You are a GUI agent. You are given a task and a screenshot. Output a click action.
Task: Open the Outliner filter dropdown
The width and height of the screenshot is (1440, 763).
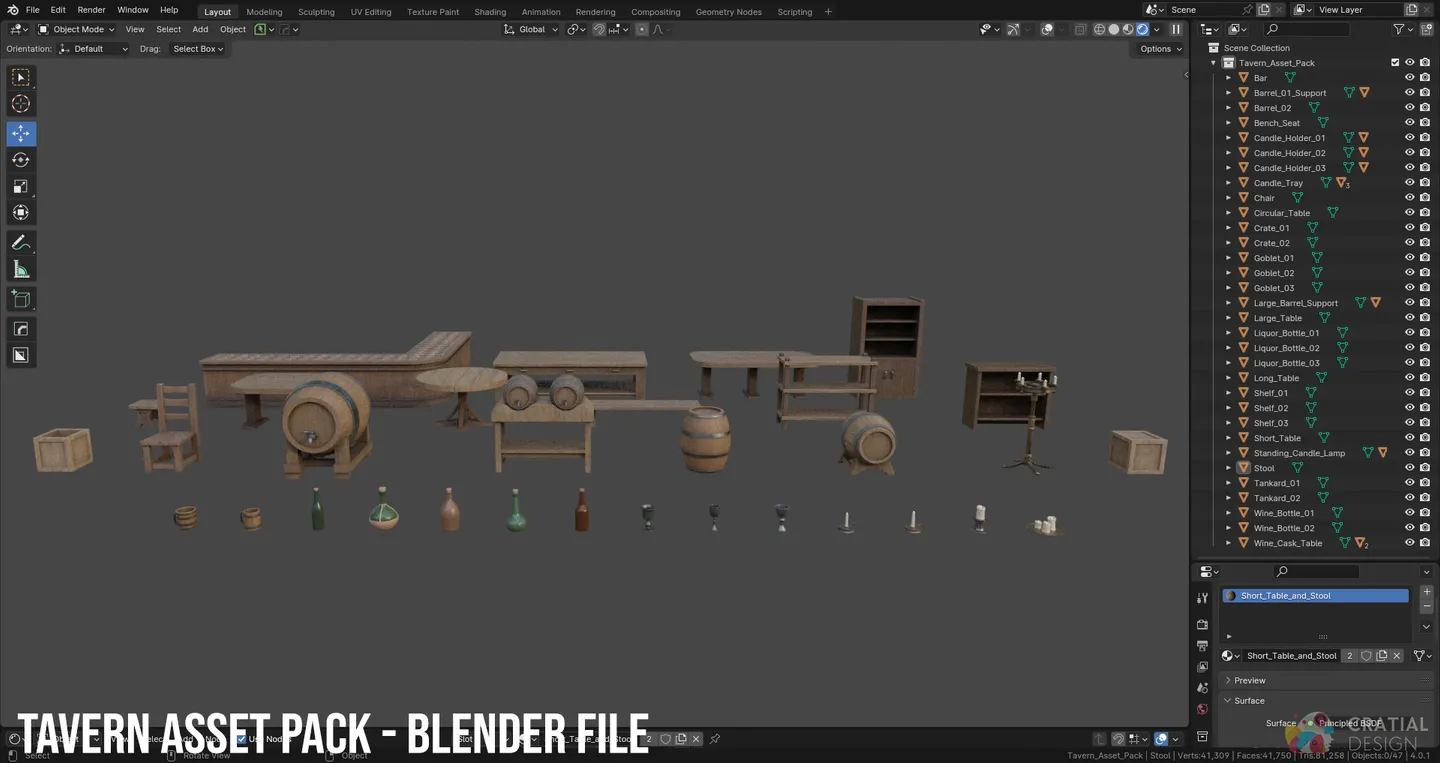tap(1402, 30)
